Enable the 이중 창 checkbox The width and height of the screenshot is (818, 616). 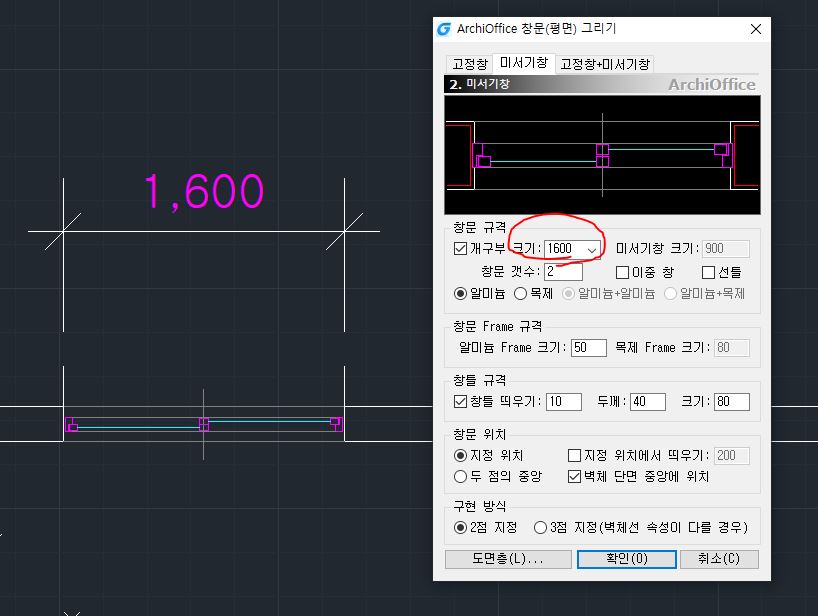click(x=622, y=272)
